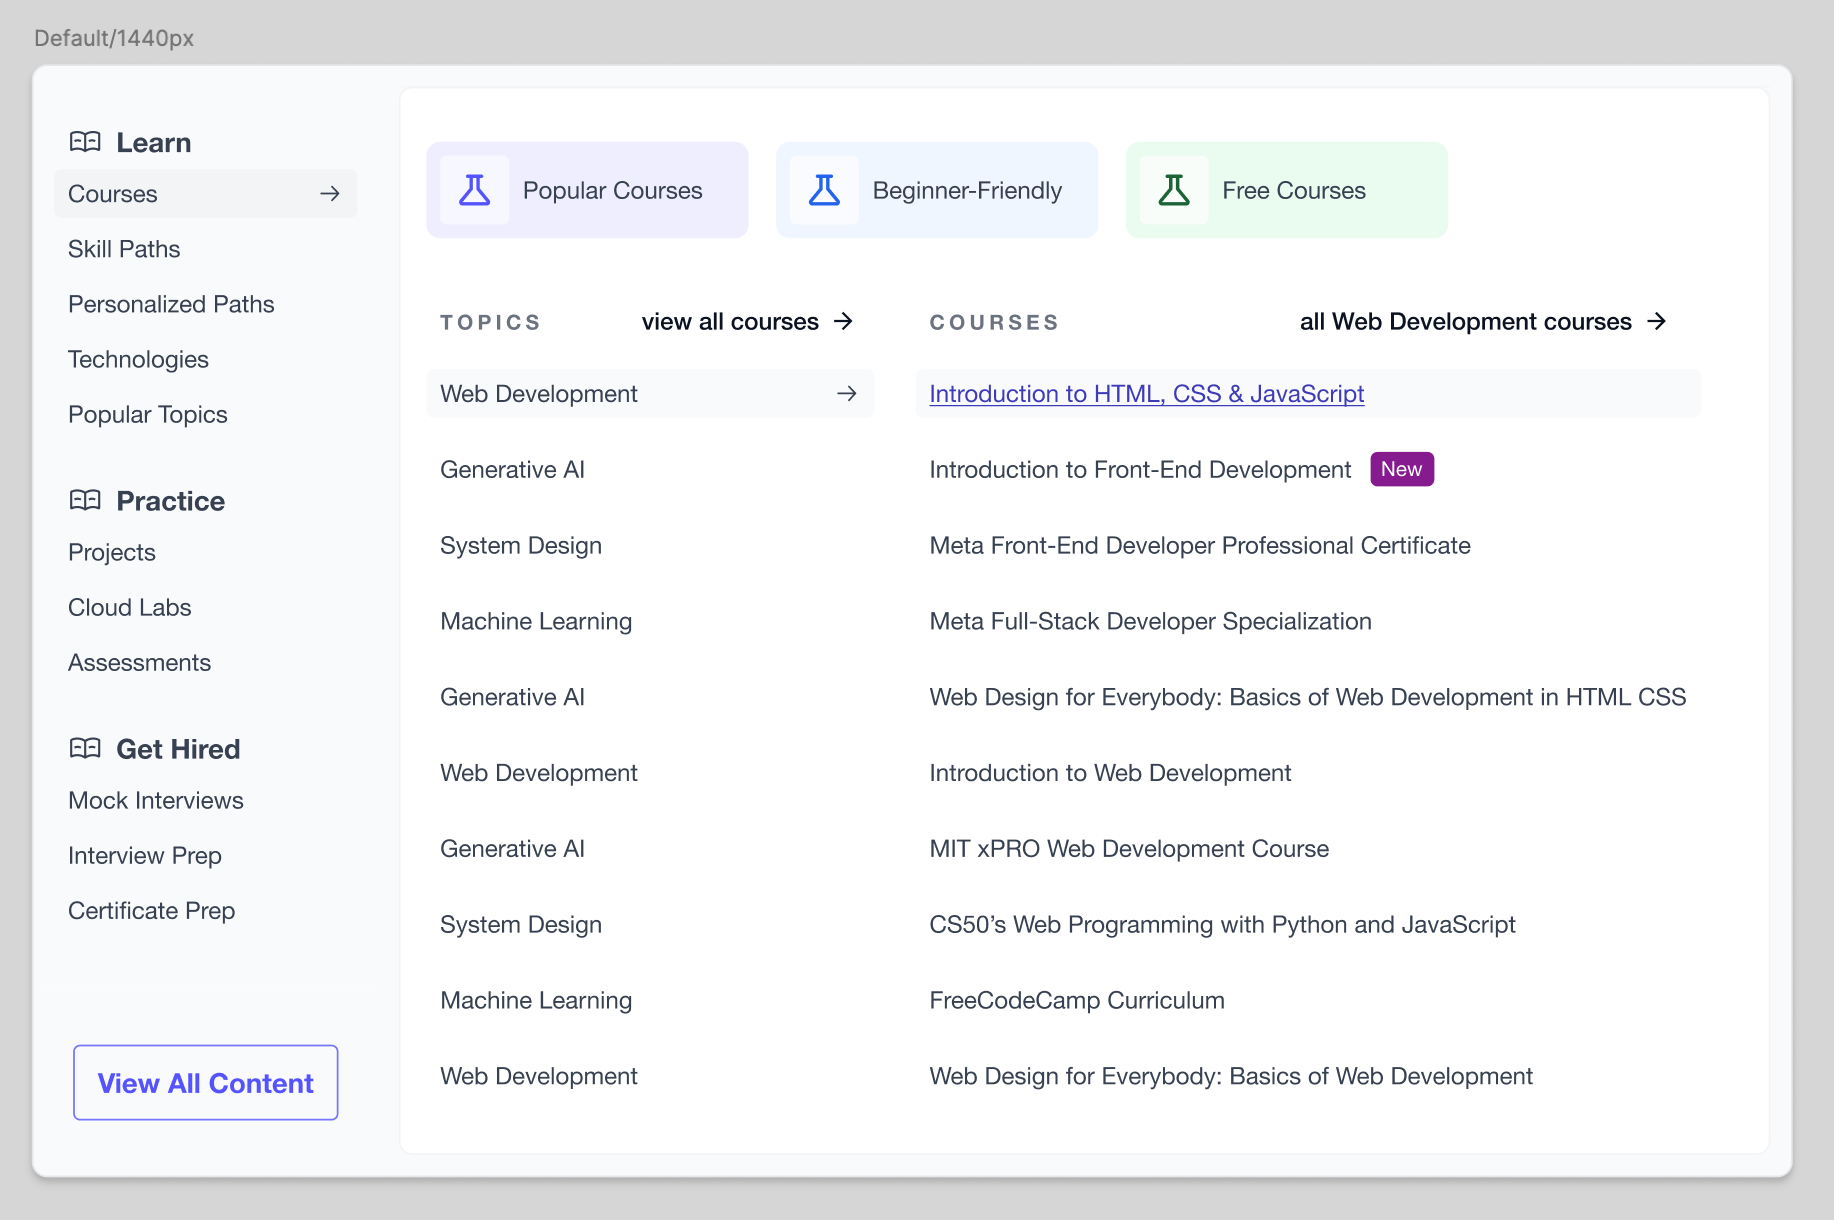Click the TOPICS column heading

(x=491, y=322)
